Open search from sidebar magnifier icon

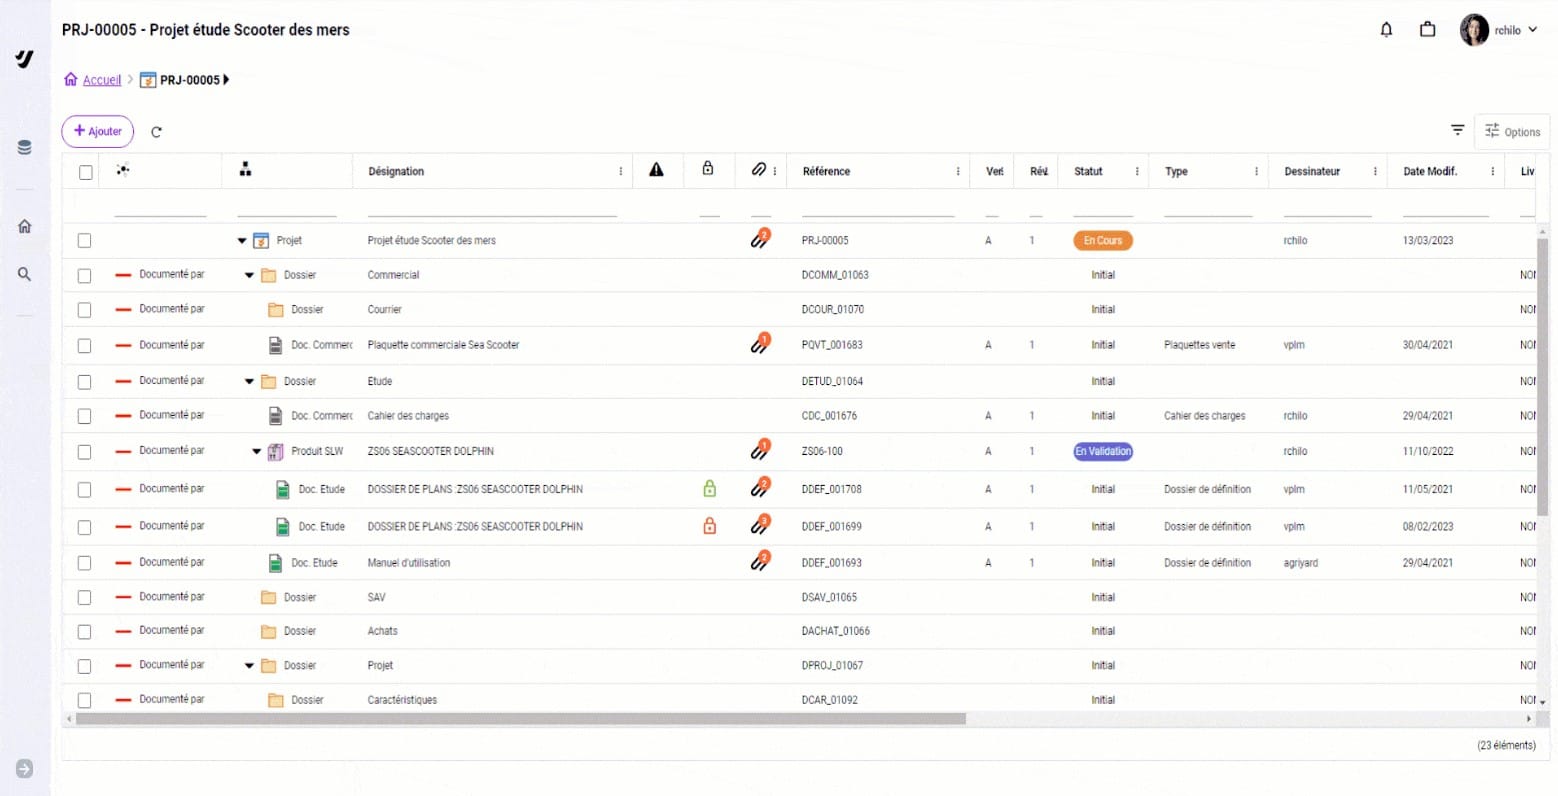click(x=24, y=274)
